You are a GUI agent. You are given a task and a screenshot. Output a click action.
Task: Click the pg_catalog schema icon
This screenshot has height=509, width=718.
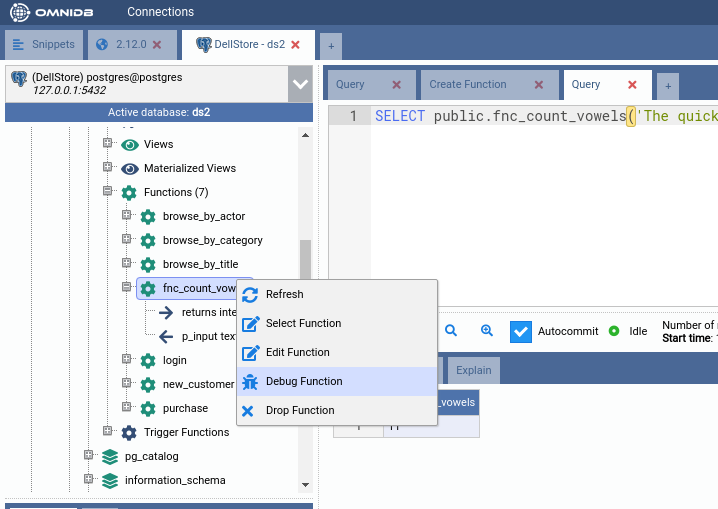coord(110,457)
